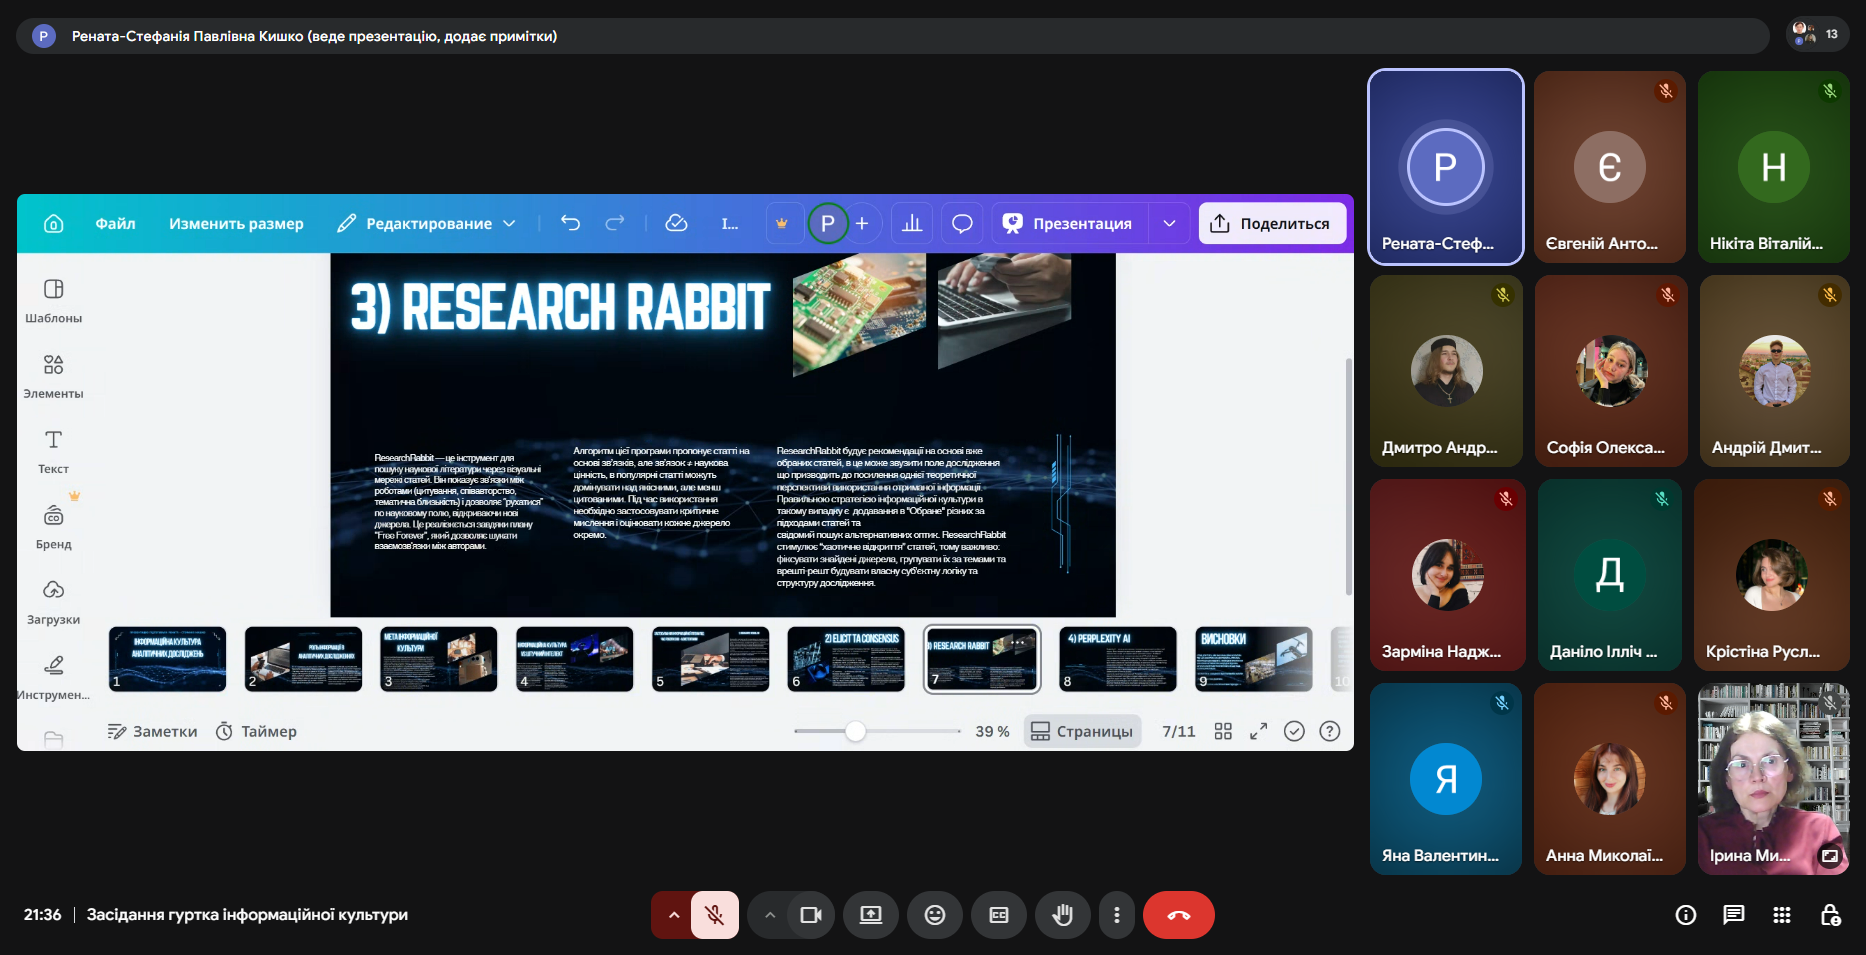Select slide 2 thumbnail

304,659
